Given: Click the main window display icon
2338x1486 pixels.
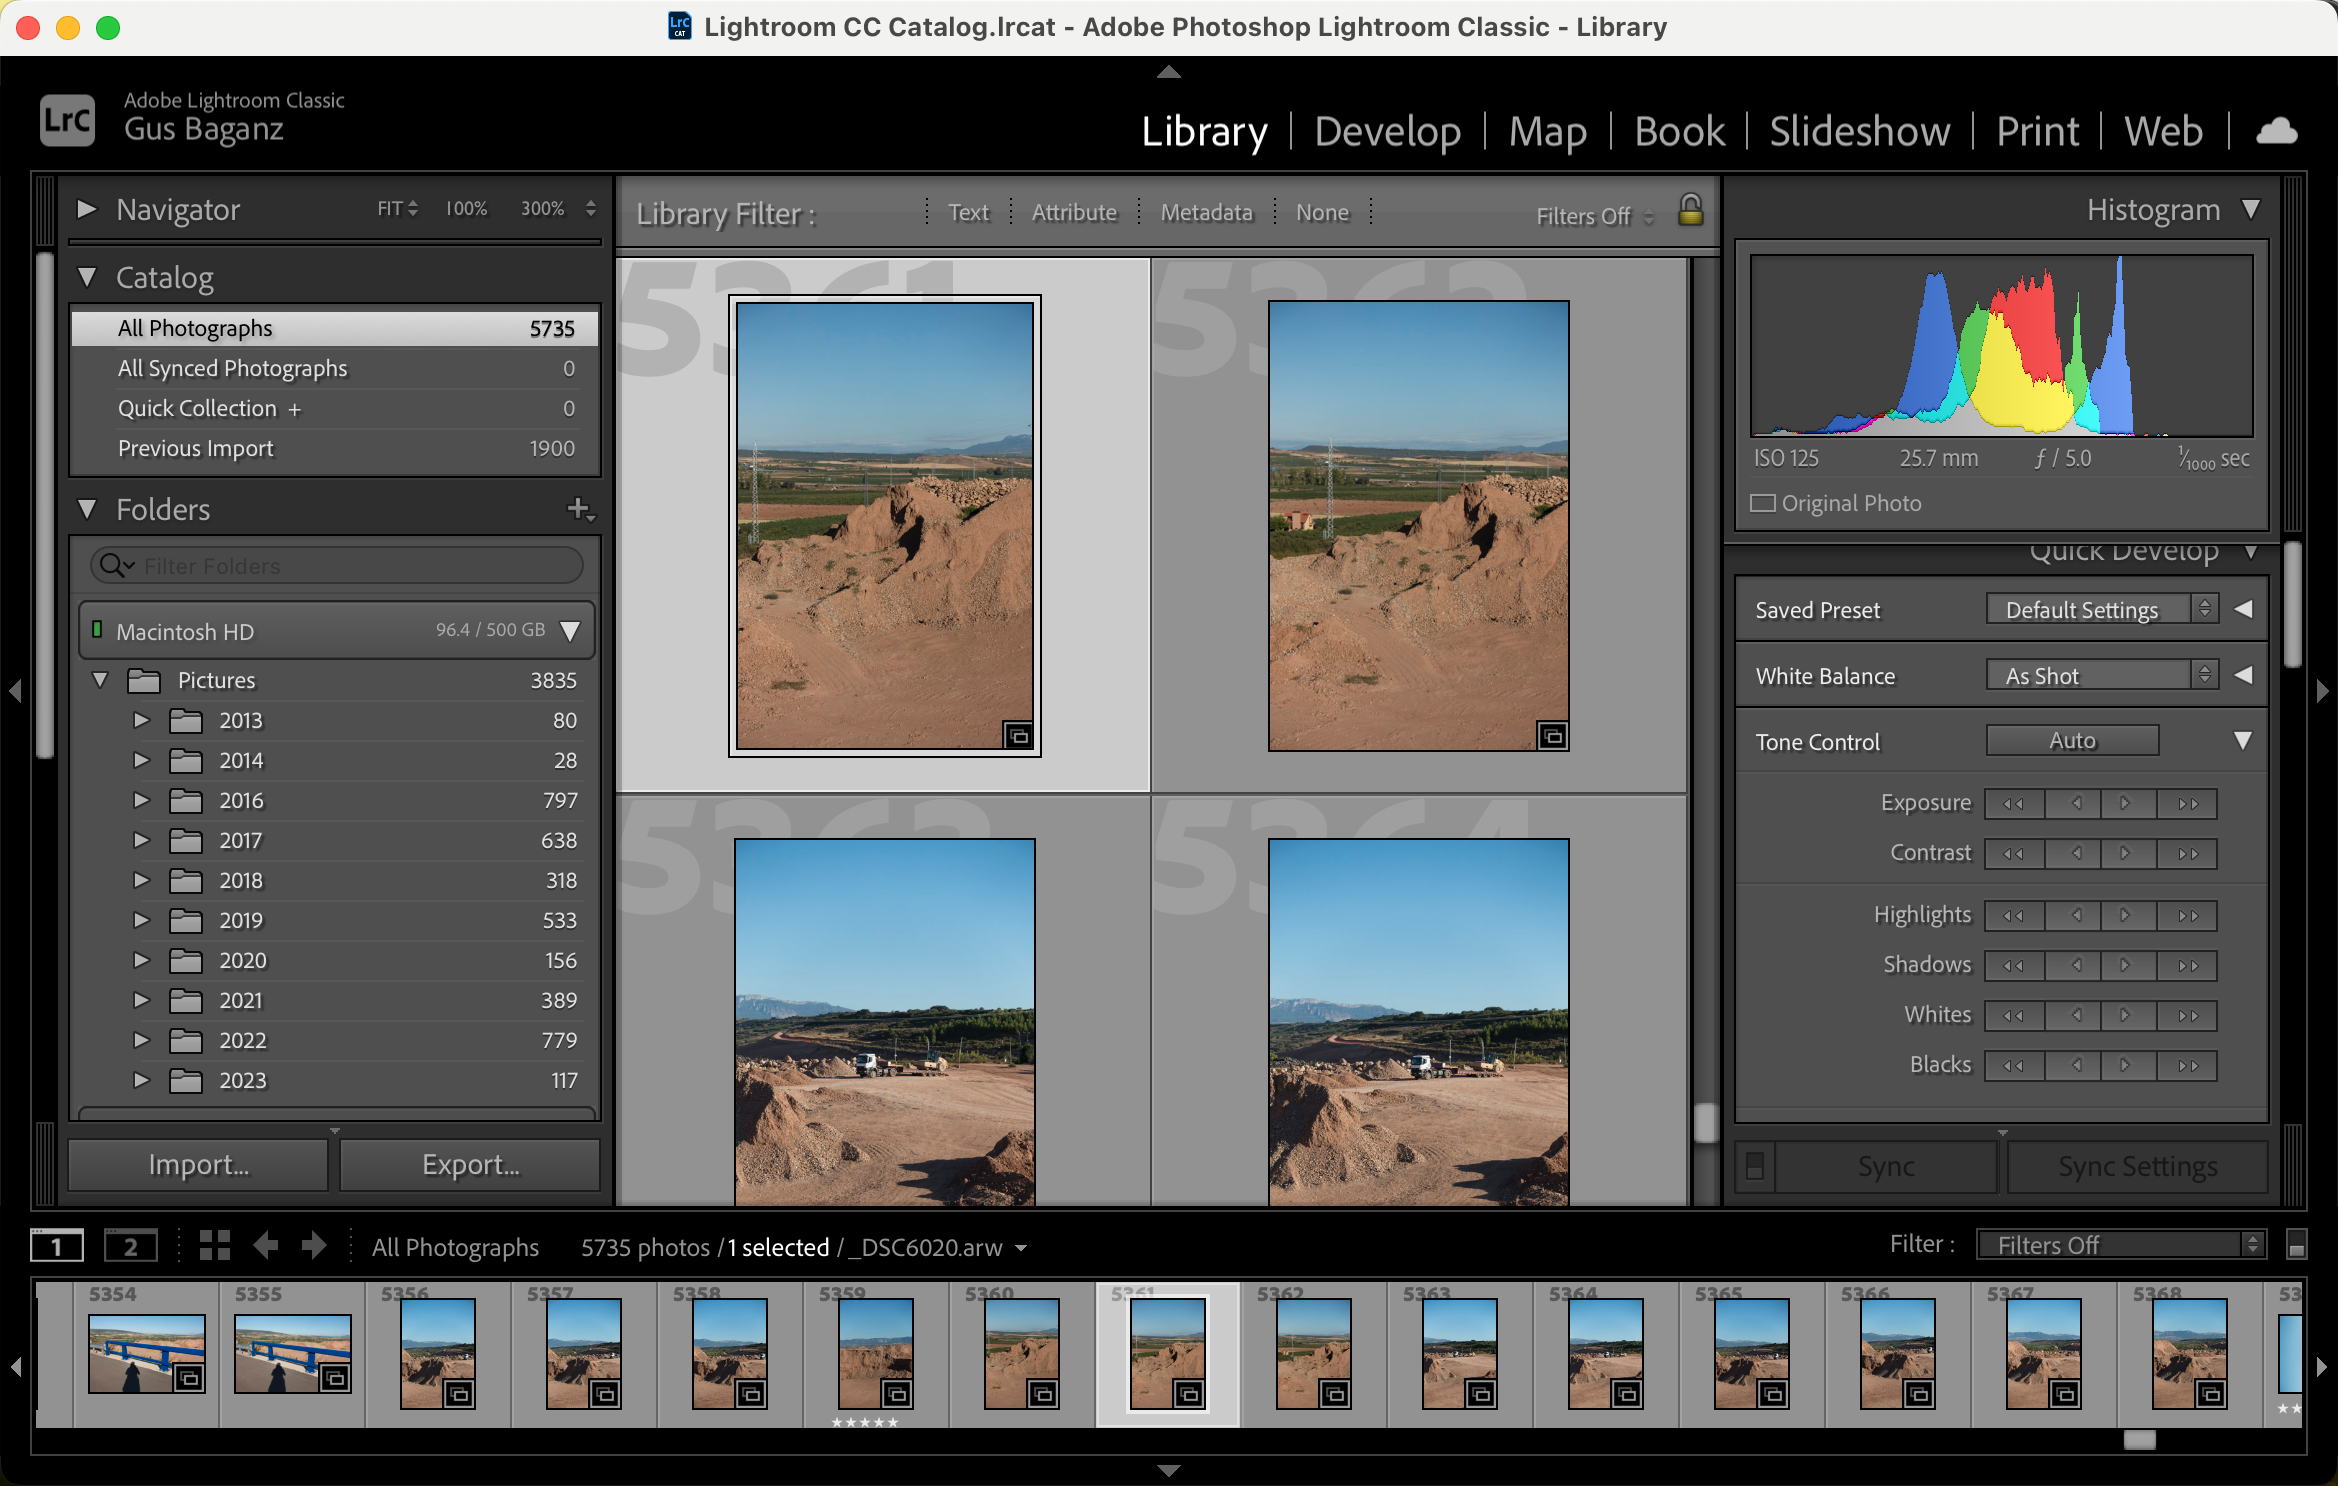Looking at the screenshot, I should coord(57,1246).
